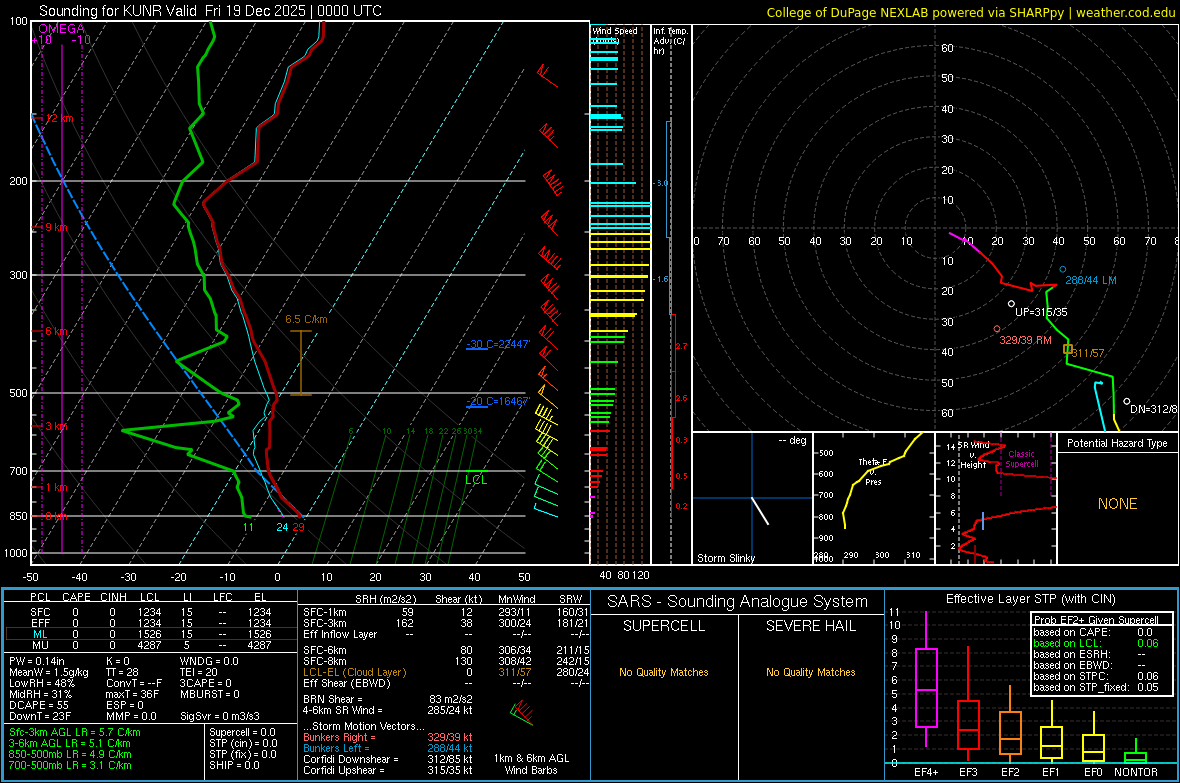Click the orange 311/57 square marker on hodograph
1180x783 pixels.
coord(1067,349)
